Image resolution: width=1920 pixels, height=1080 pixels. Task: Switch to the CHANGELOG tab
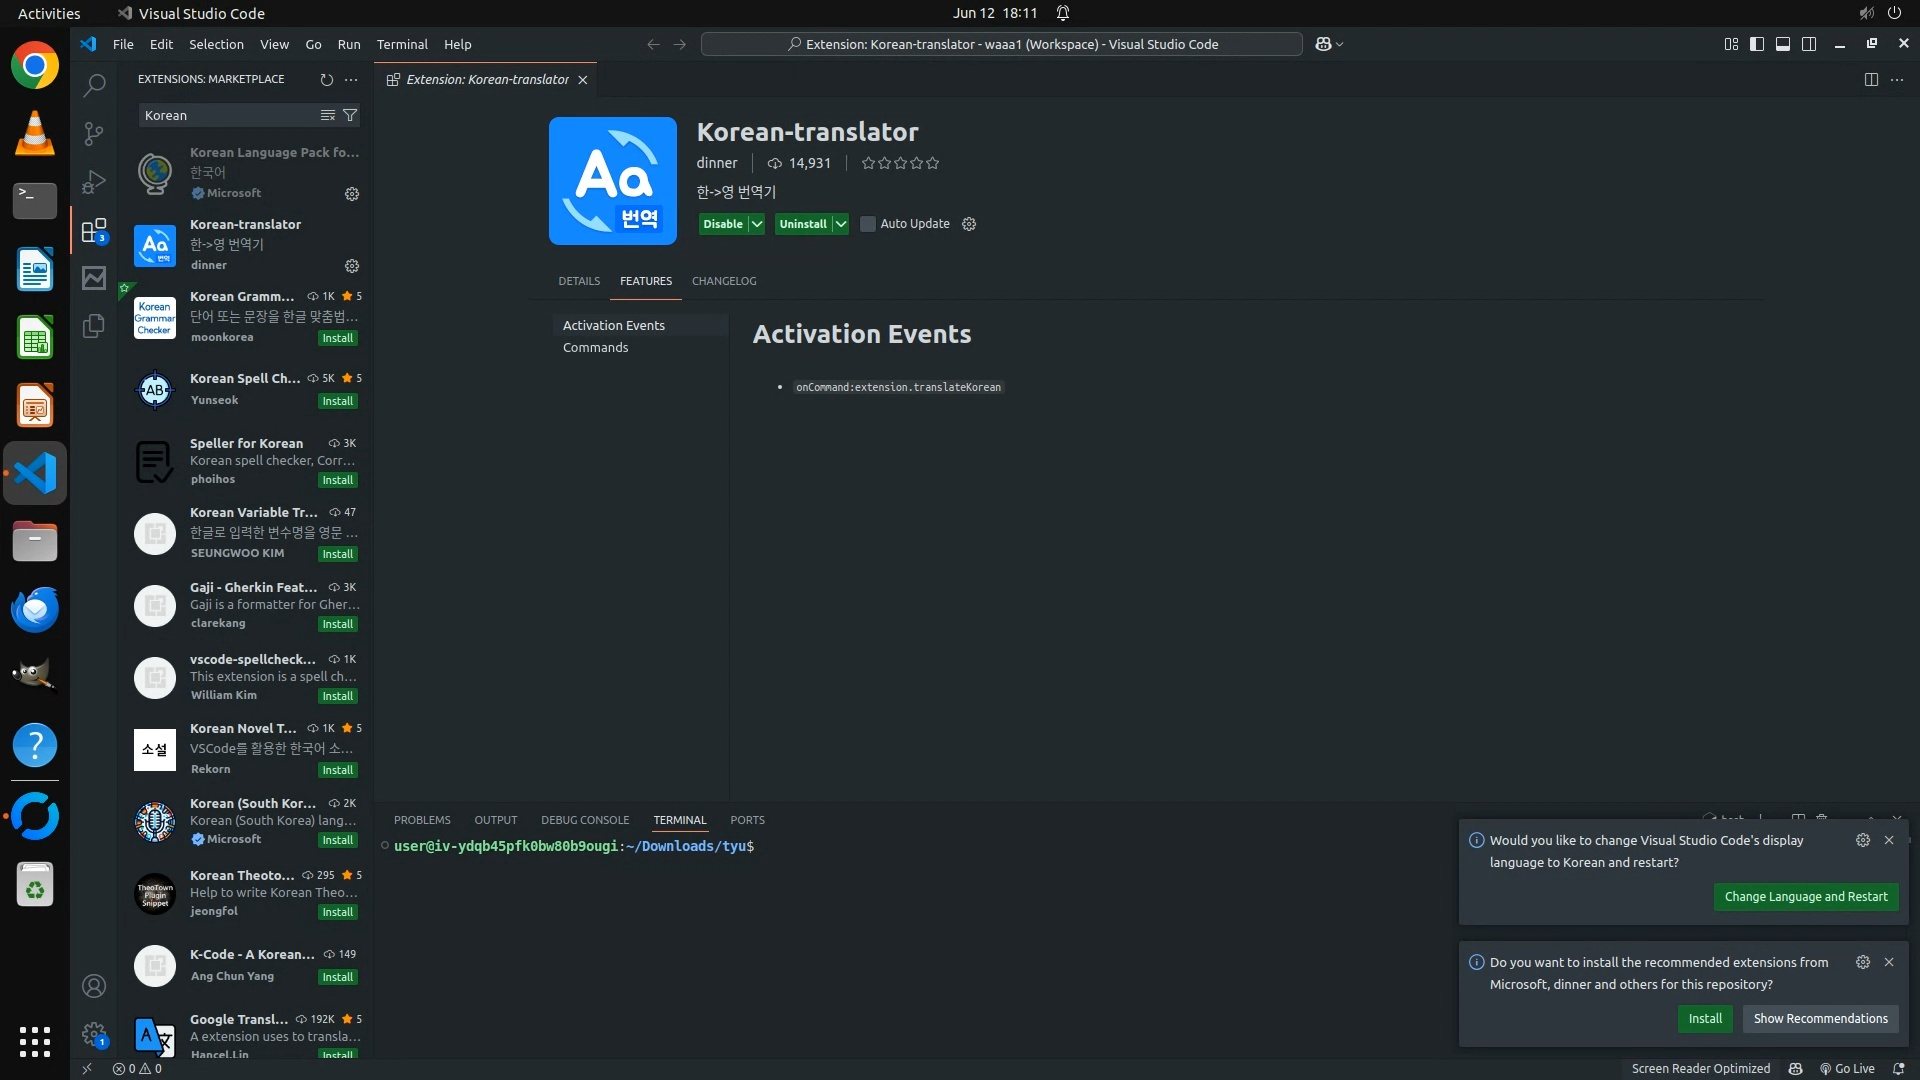pyautogui.click(x=724, y=281)
